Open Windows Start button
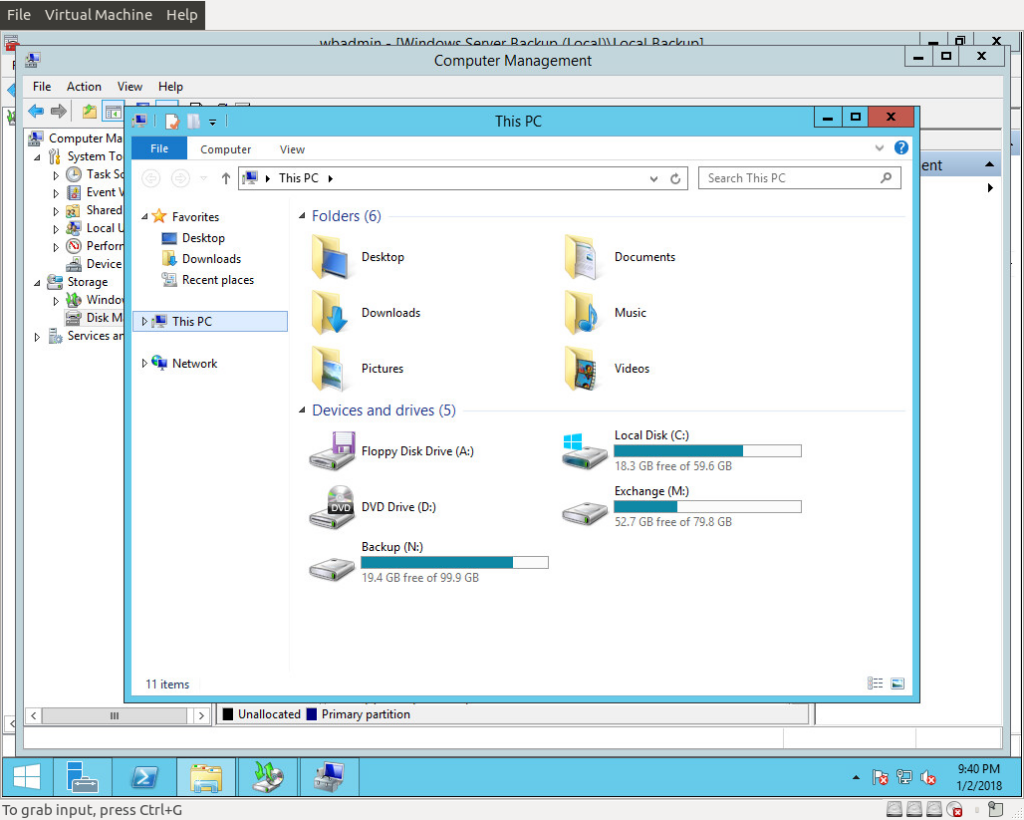 pyautogui.click(x=27, y=777)
